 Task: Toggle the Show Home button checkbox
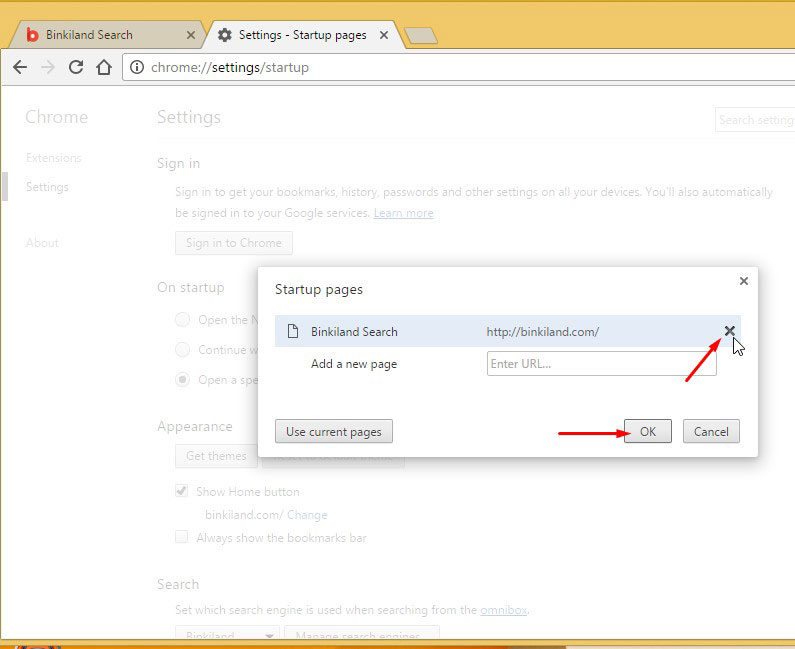coord(182,491)
